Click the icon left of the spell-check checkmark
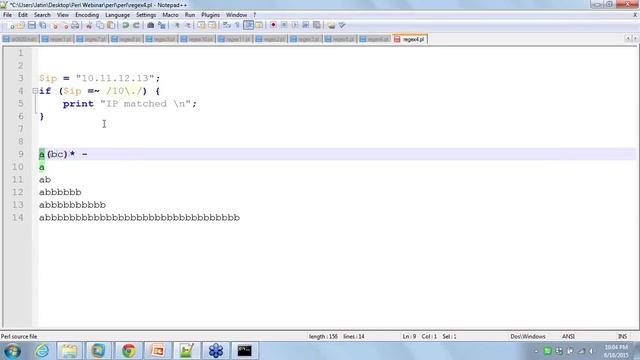Screen dimensions: 640x360 [x=331, y=25]
